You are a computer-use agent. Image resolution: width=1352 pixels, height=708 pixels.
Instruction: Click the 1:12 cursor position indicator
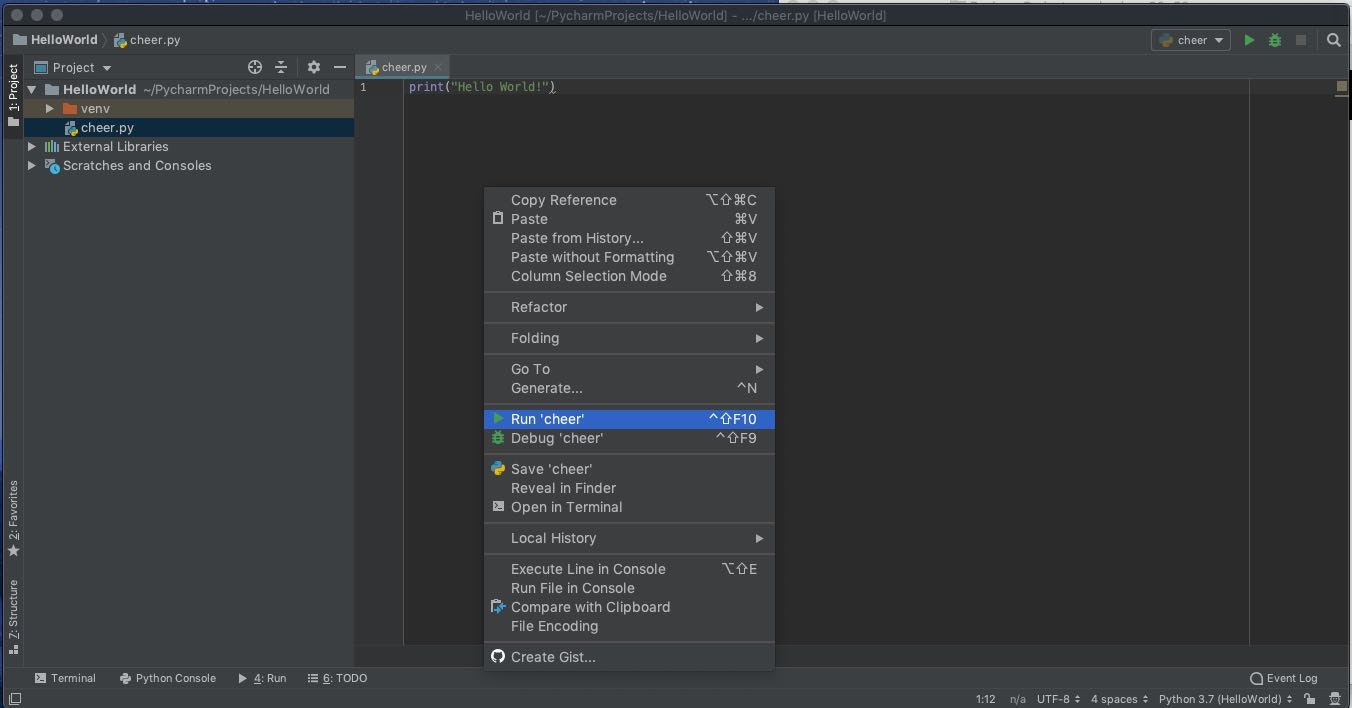[x=985, y=699]
